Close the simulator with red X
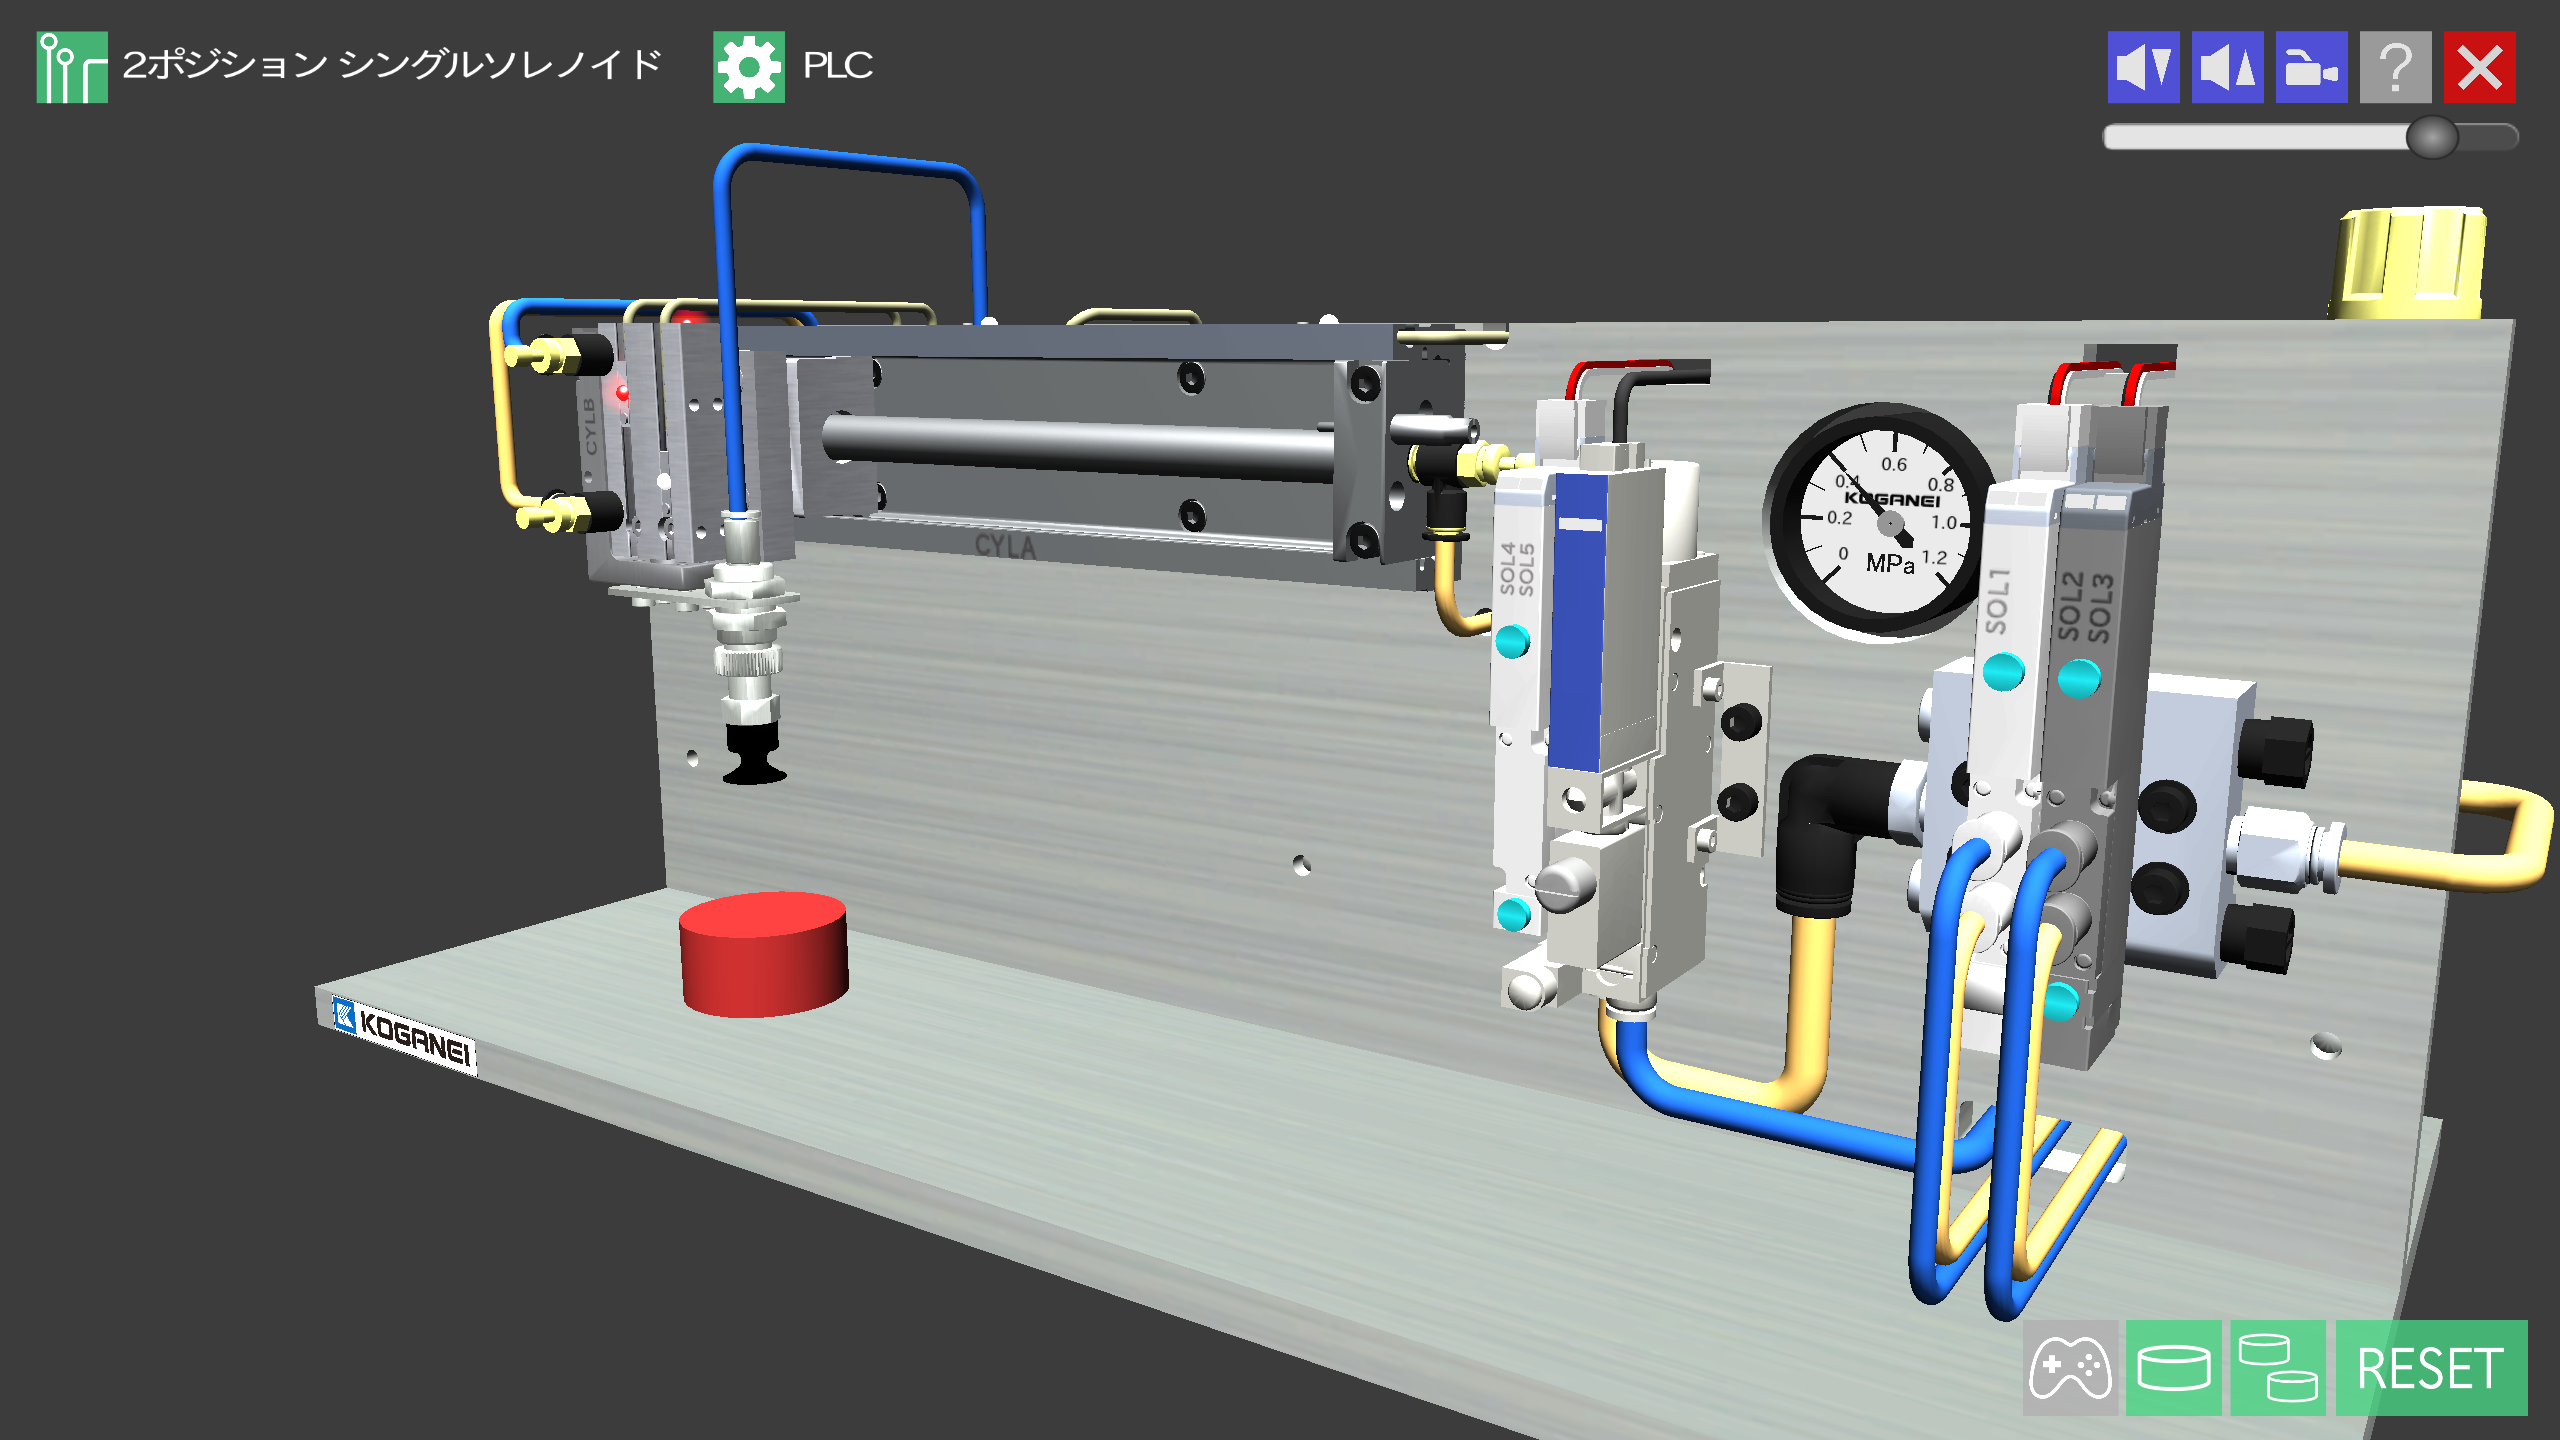Viewport: 2560px width, 1440px height. click(2479, 67)
